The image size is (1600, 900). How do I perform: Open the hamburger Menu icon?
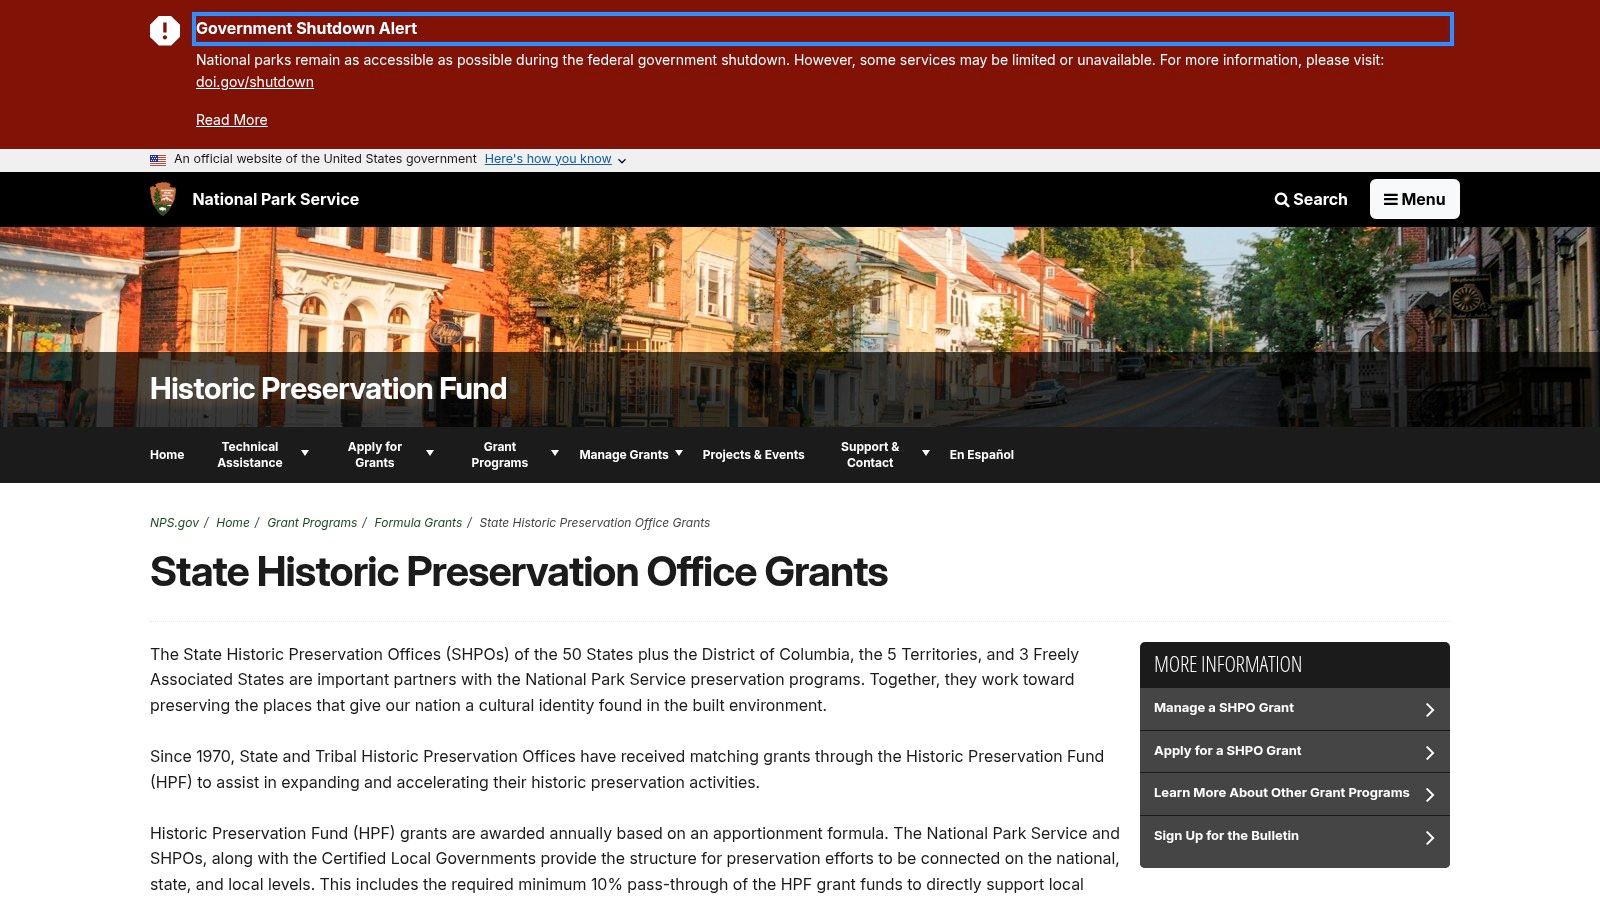coord(1392,199)
